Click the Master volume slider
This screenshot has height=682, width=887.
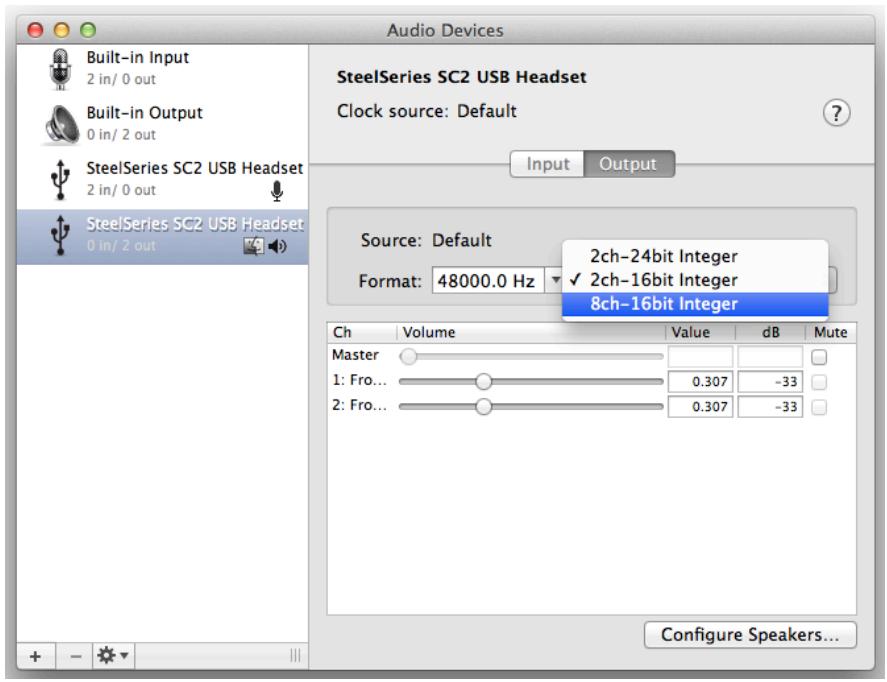tap(531, 356)
